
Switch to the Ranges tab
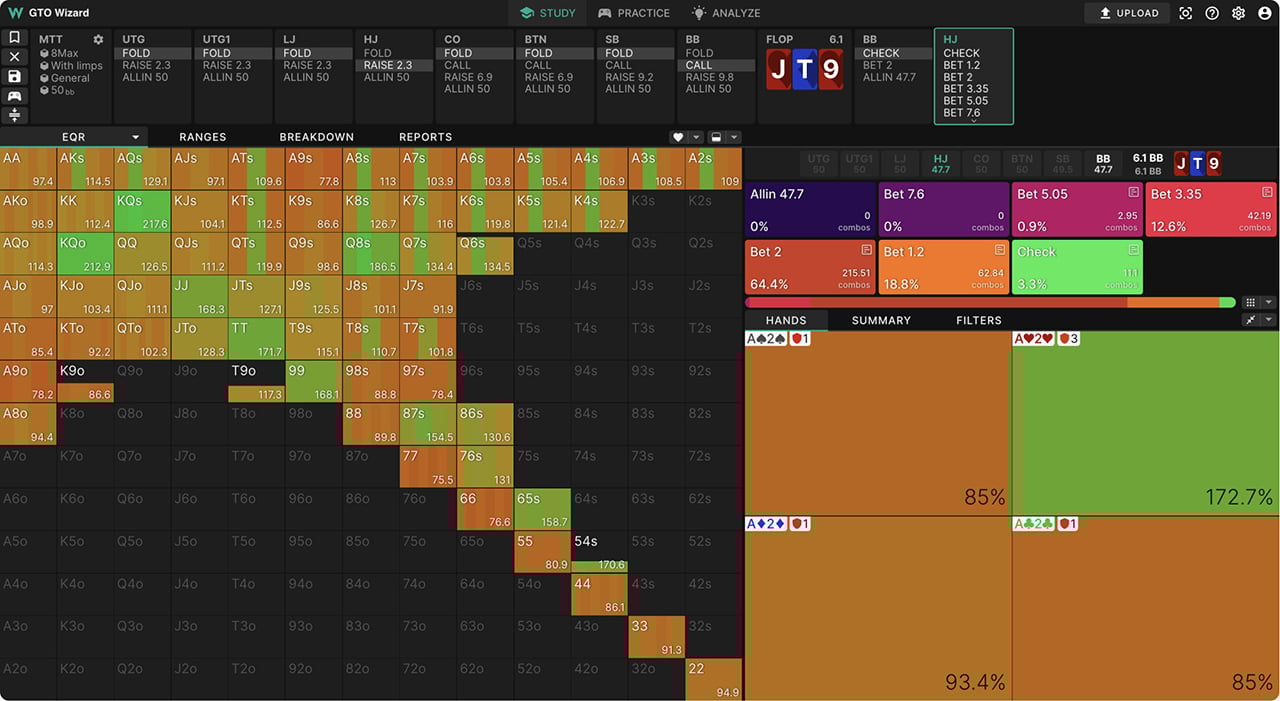point(202,137)
